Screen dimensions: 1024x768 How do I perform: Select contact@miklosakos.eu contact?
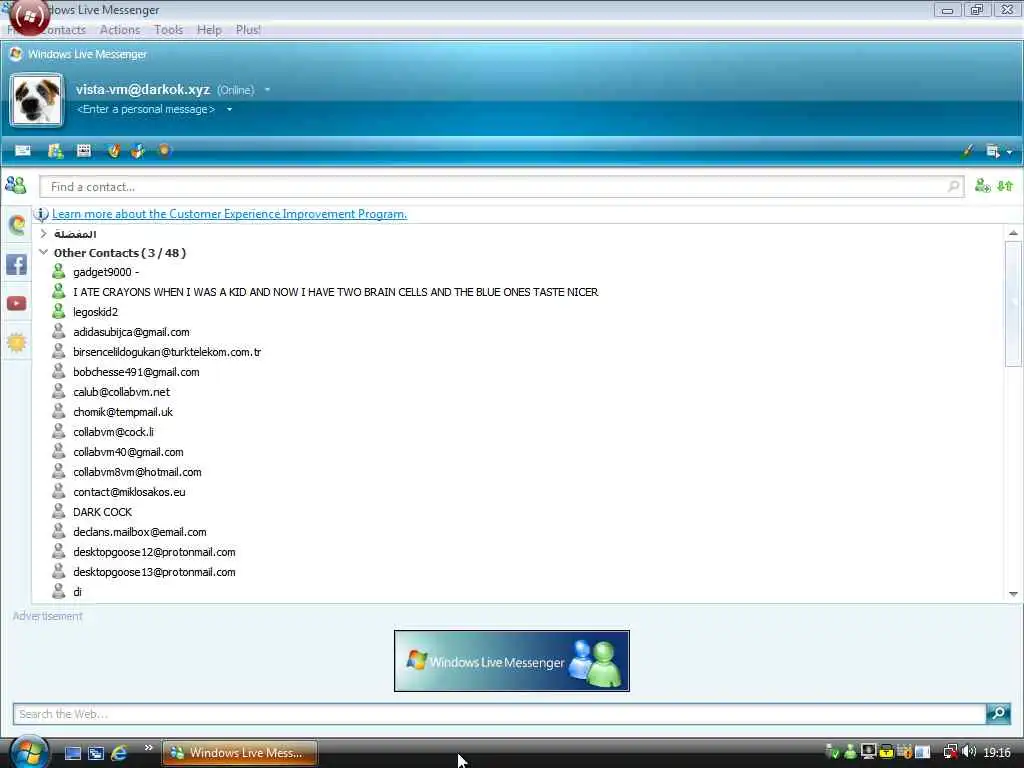pos(129,492)
